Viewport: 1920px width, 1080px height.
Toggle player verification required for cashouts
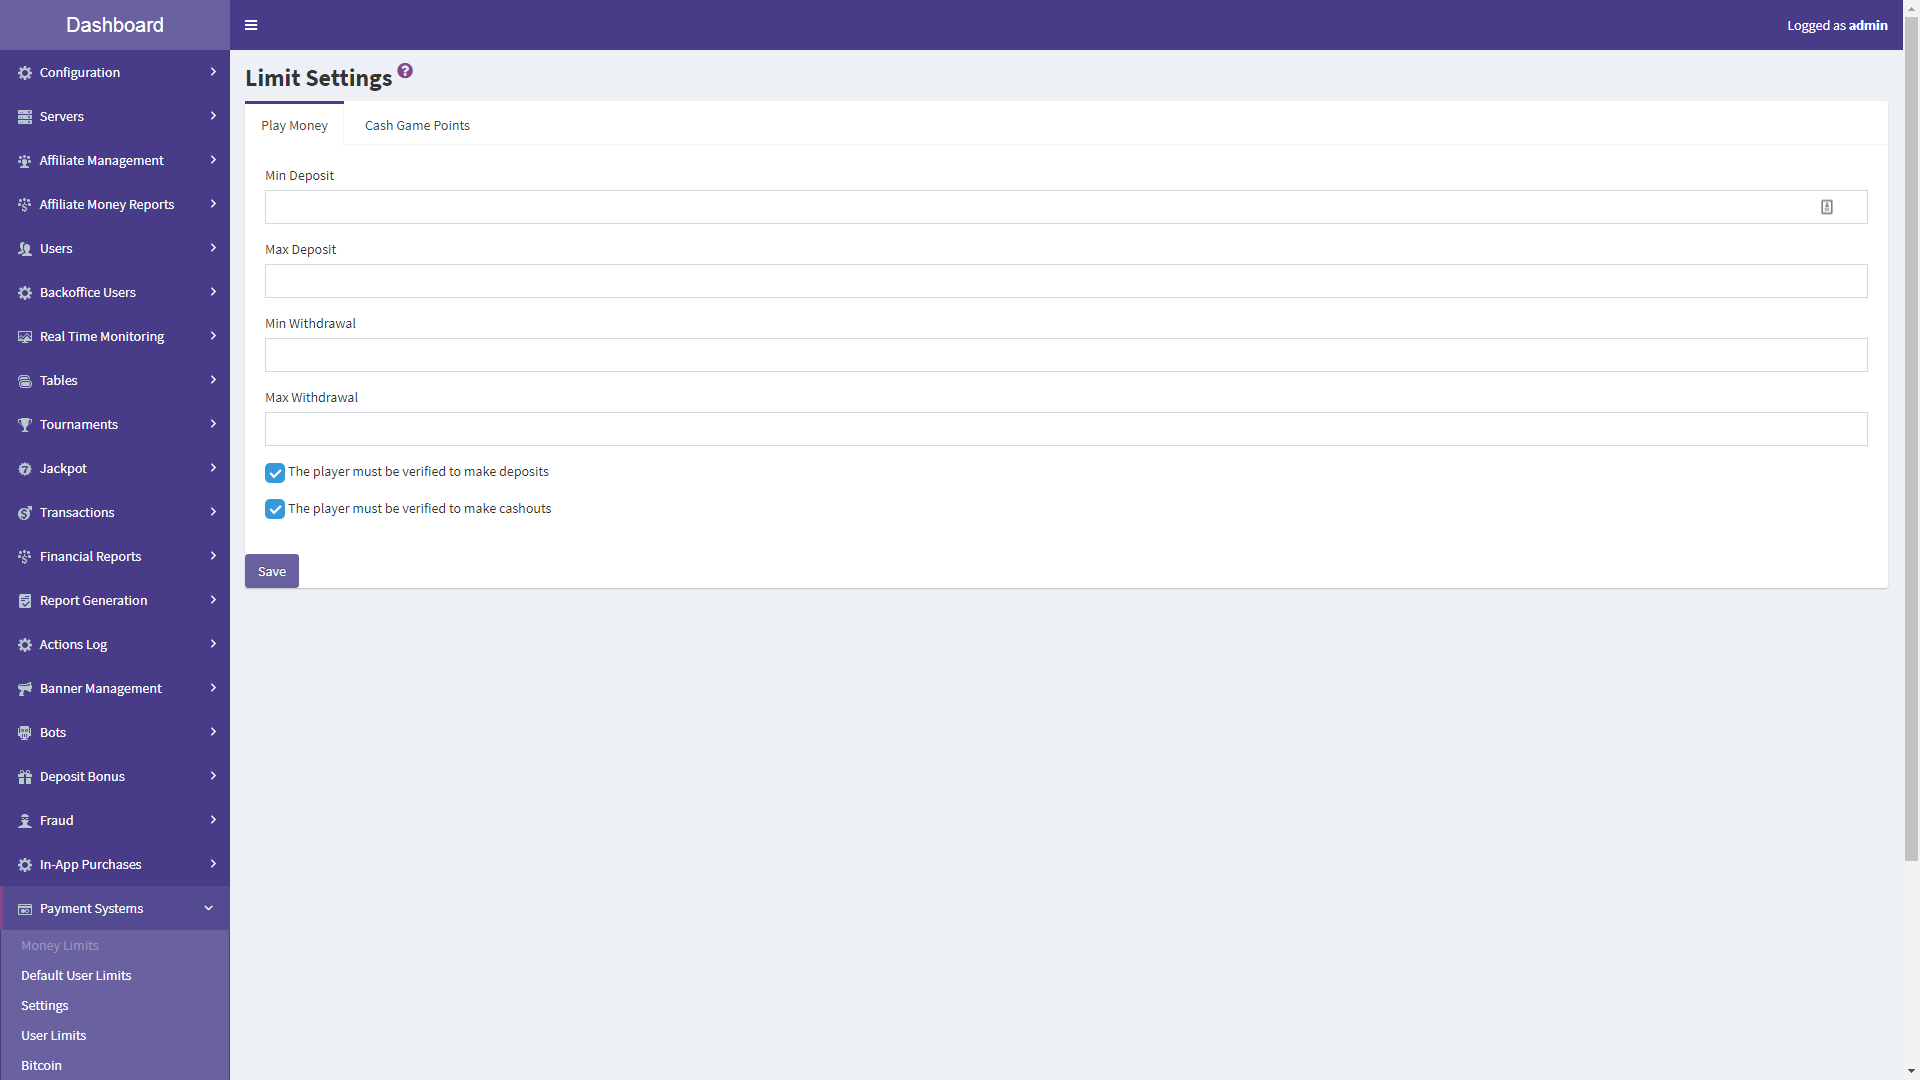point(276,508)
